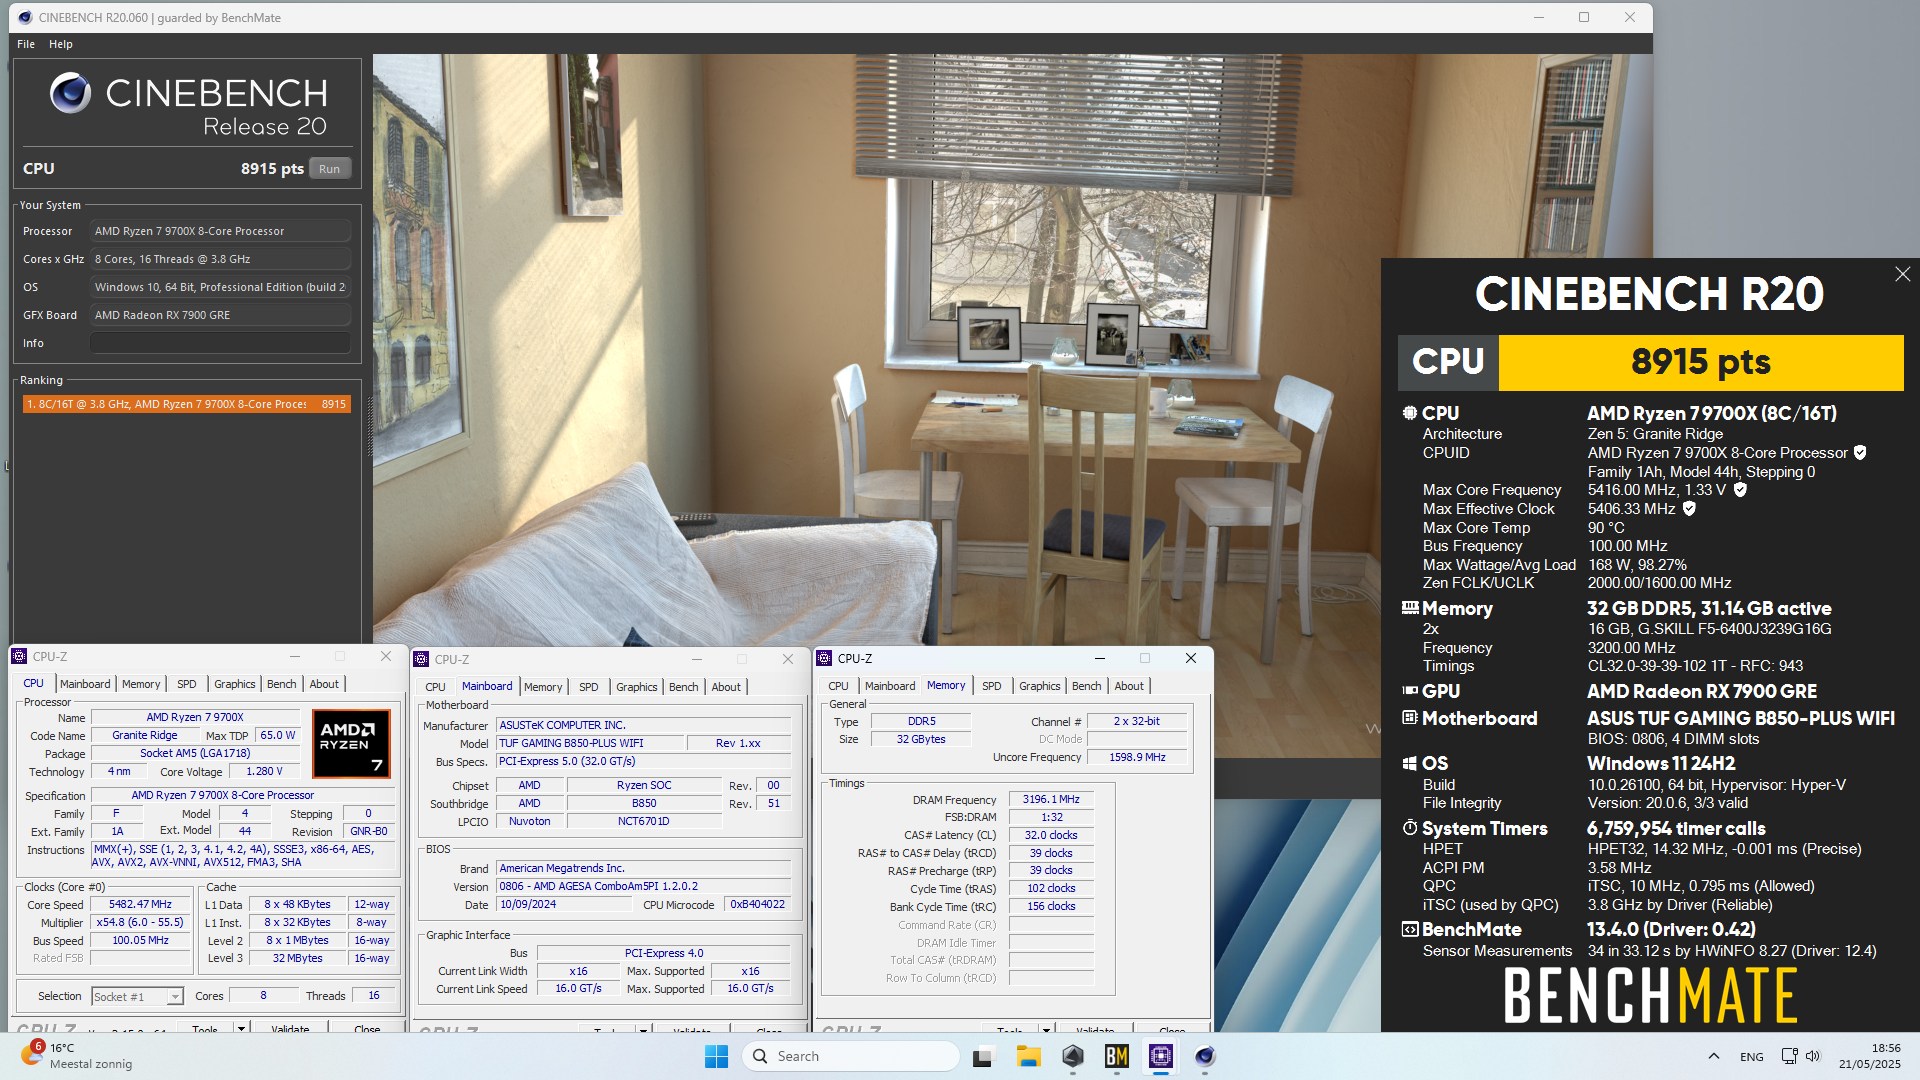Open the File menu in Cinebench

(x=26, y=44)
